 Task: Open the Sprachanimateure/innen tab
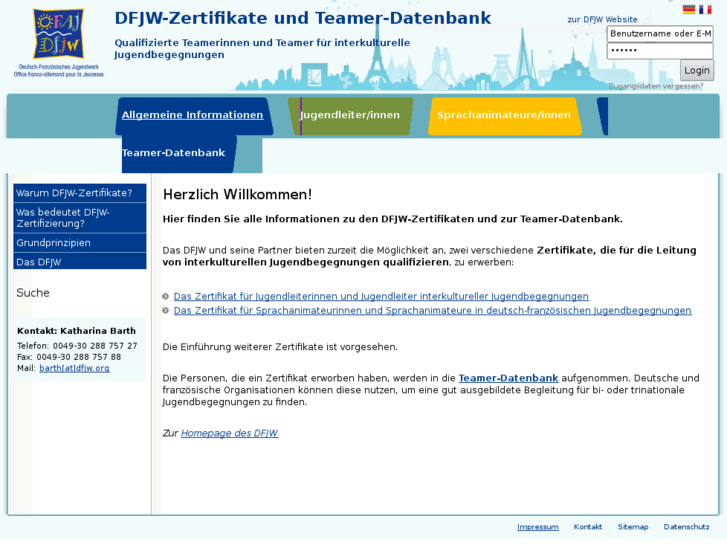tap(504, 115)
